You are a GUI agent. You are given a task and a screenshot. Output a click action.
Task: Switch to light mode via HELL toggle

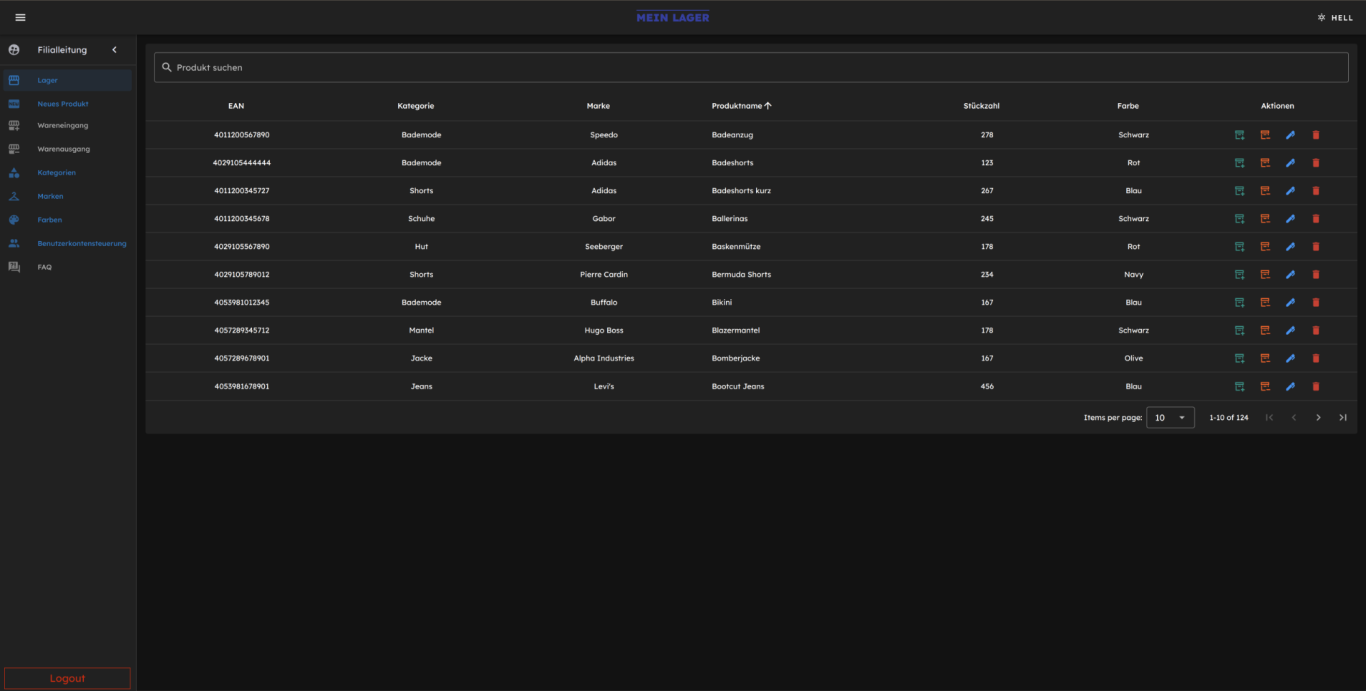tap(1337, 17)
